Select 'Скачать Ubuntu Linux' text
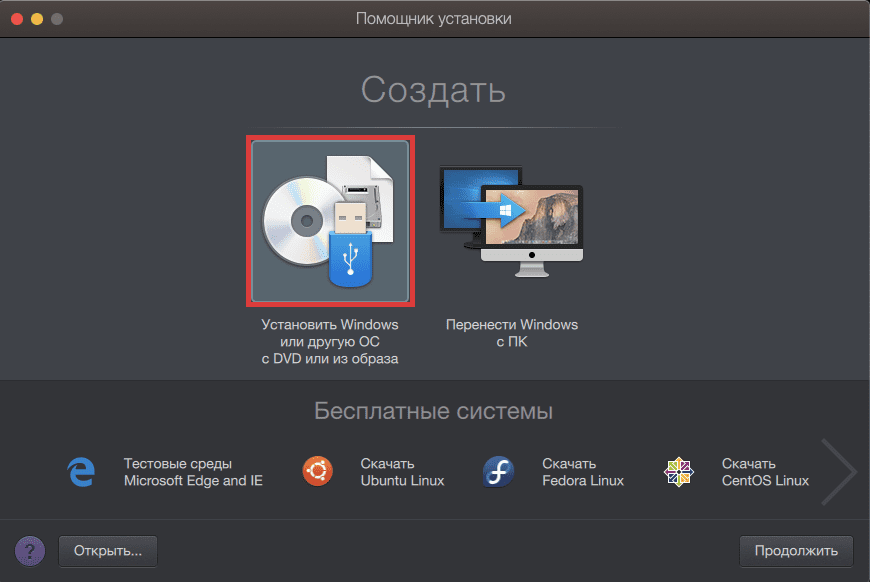Image resolution: width=870 pixels, height=582 pixels. coord(402,472)
